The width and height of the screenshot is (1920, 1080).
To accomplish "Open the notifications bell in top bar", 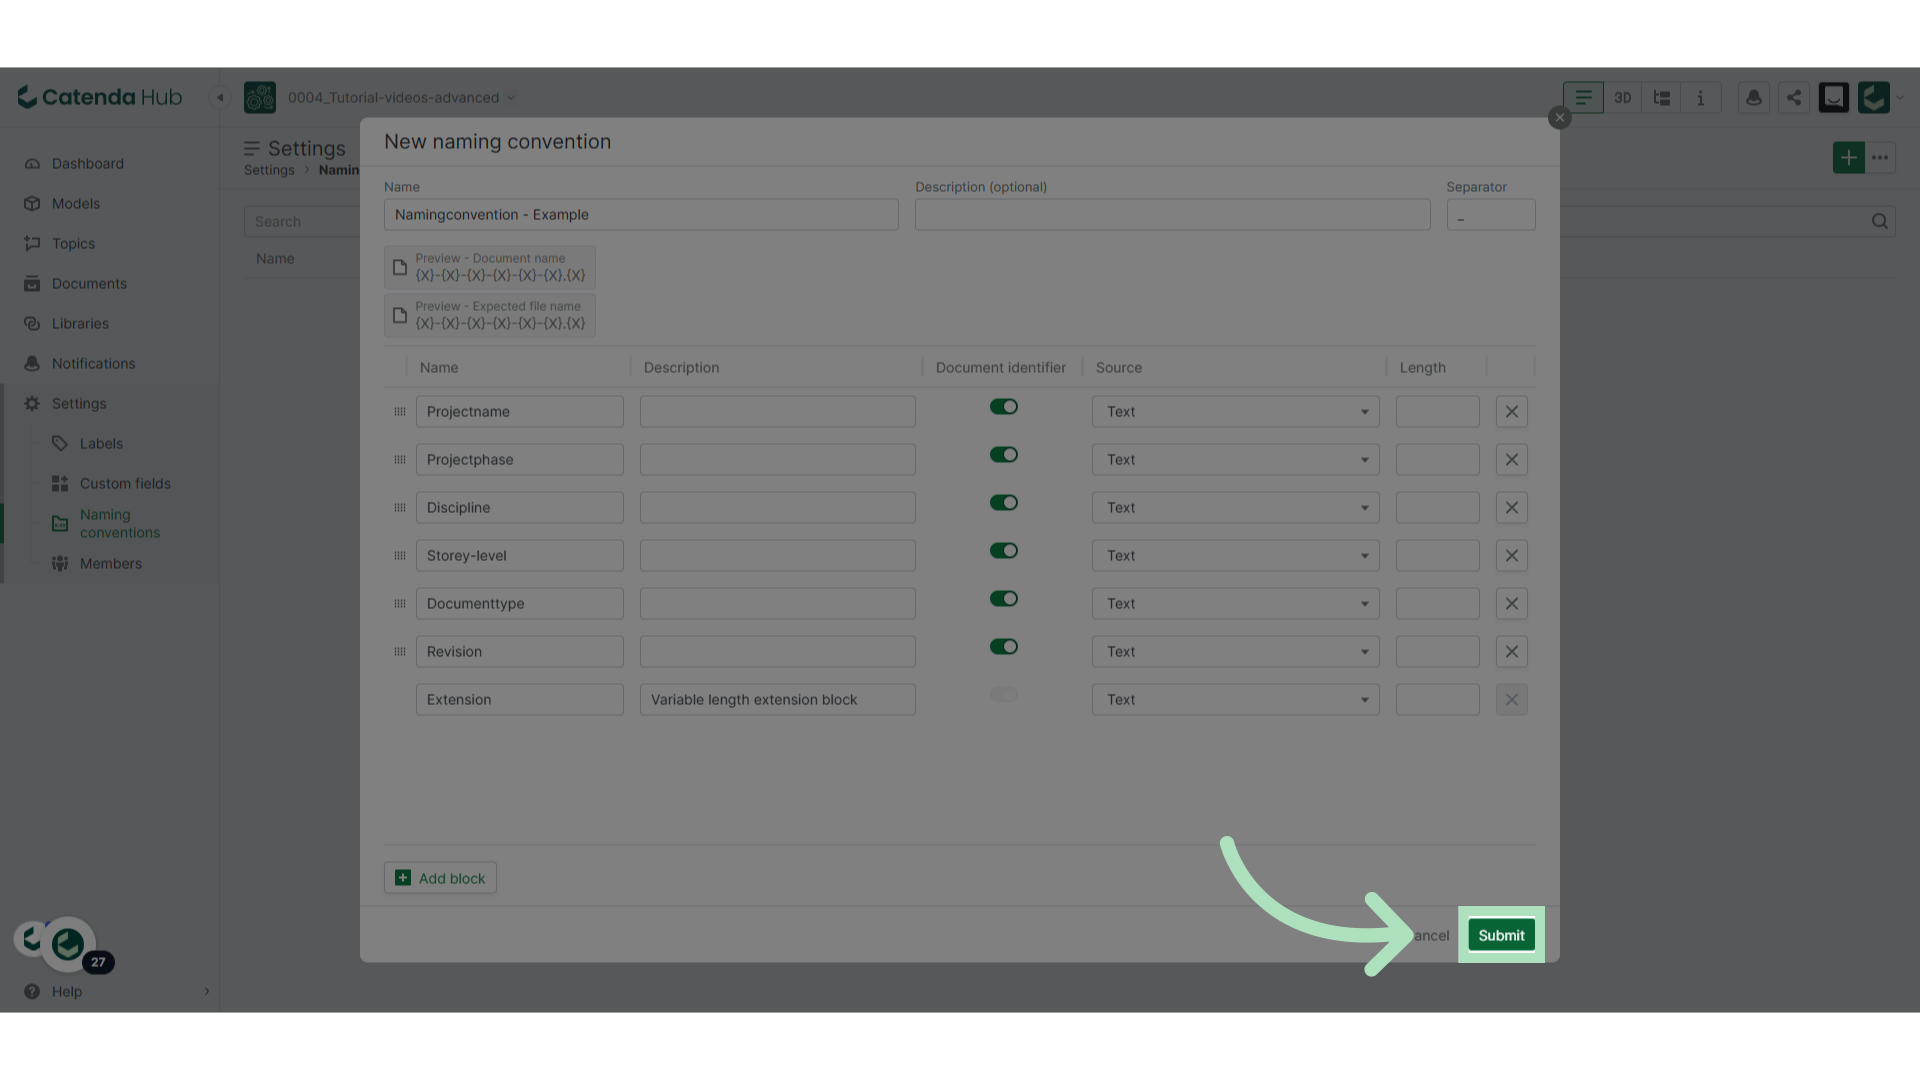I will (1754, 97).
